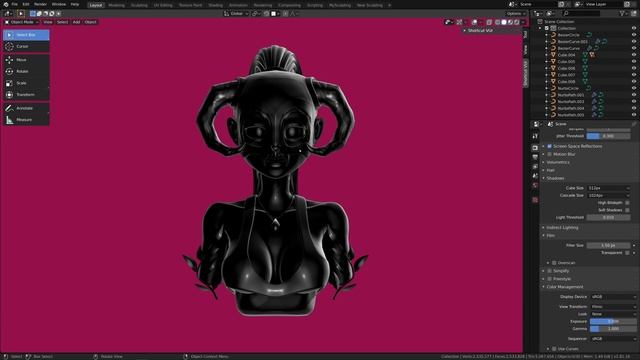This screenshot has width=640, height=360.
Task: Select the Select Box tool
Action: [x=26, y=35]
